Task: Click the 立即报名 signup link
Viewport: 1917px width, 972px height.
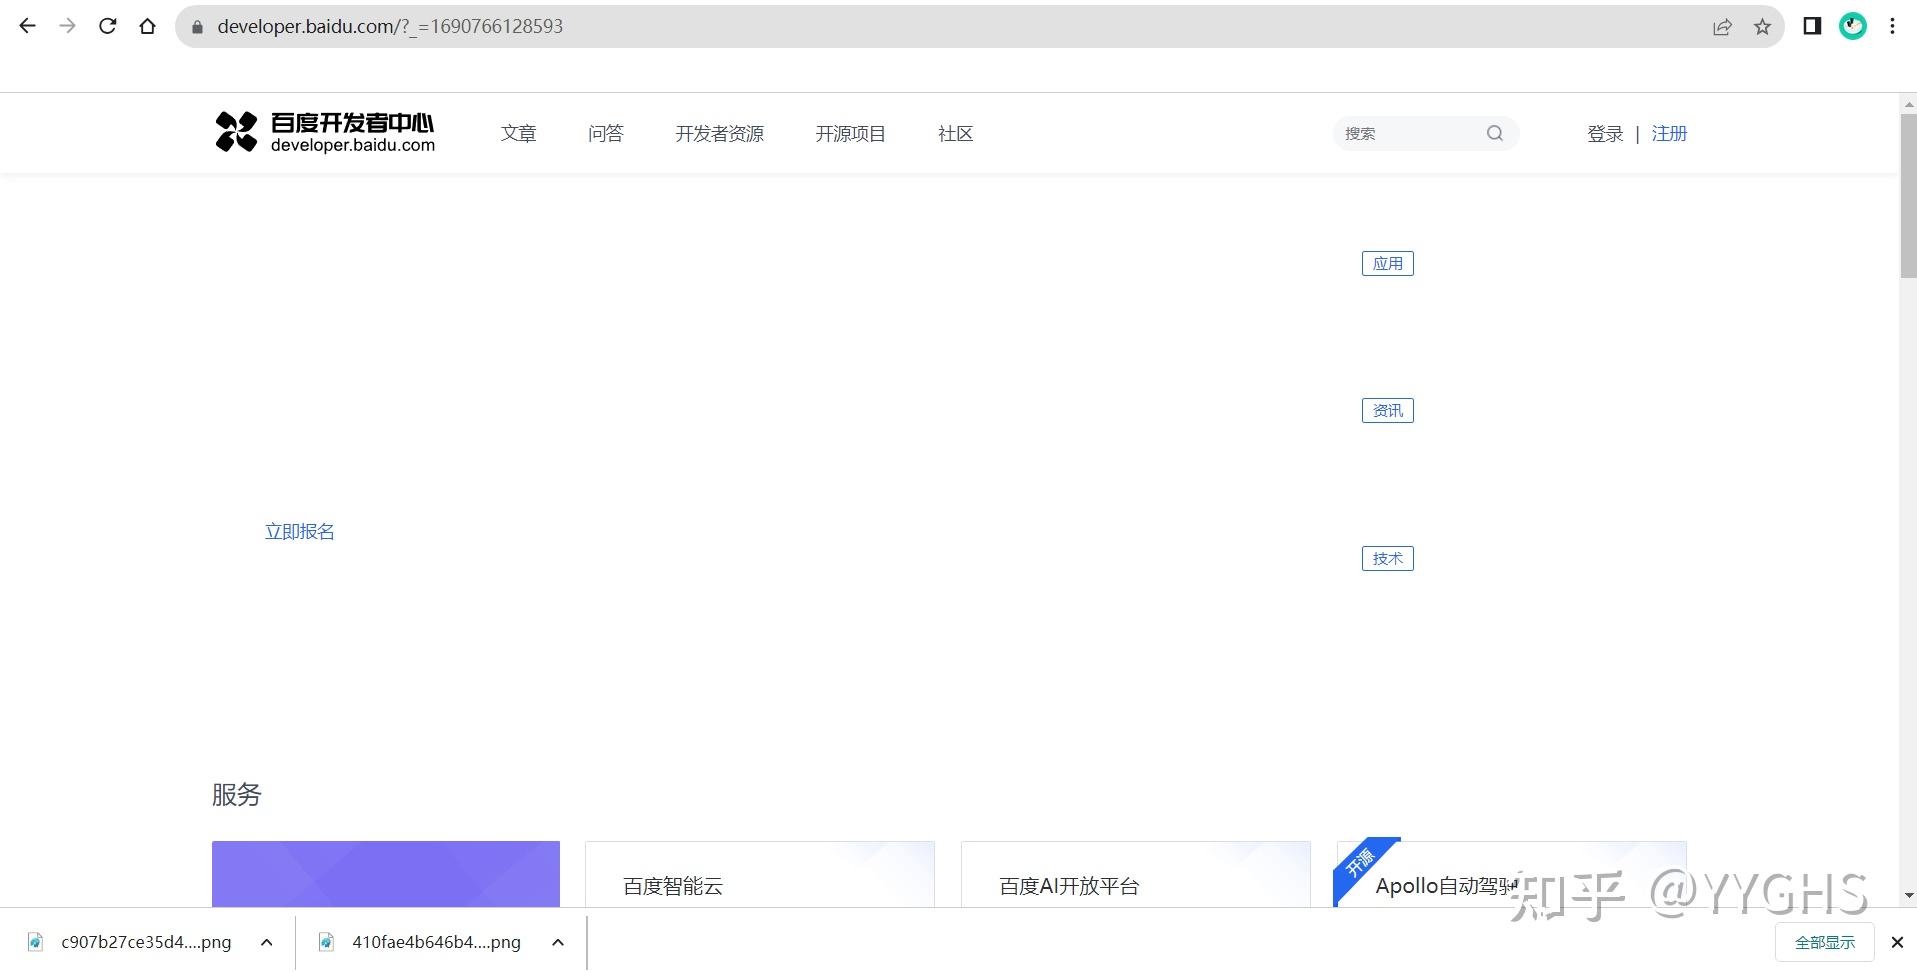Action: point(299,530)
